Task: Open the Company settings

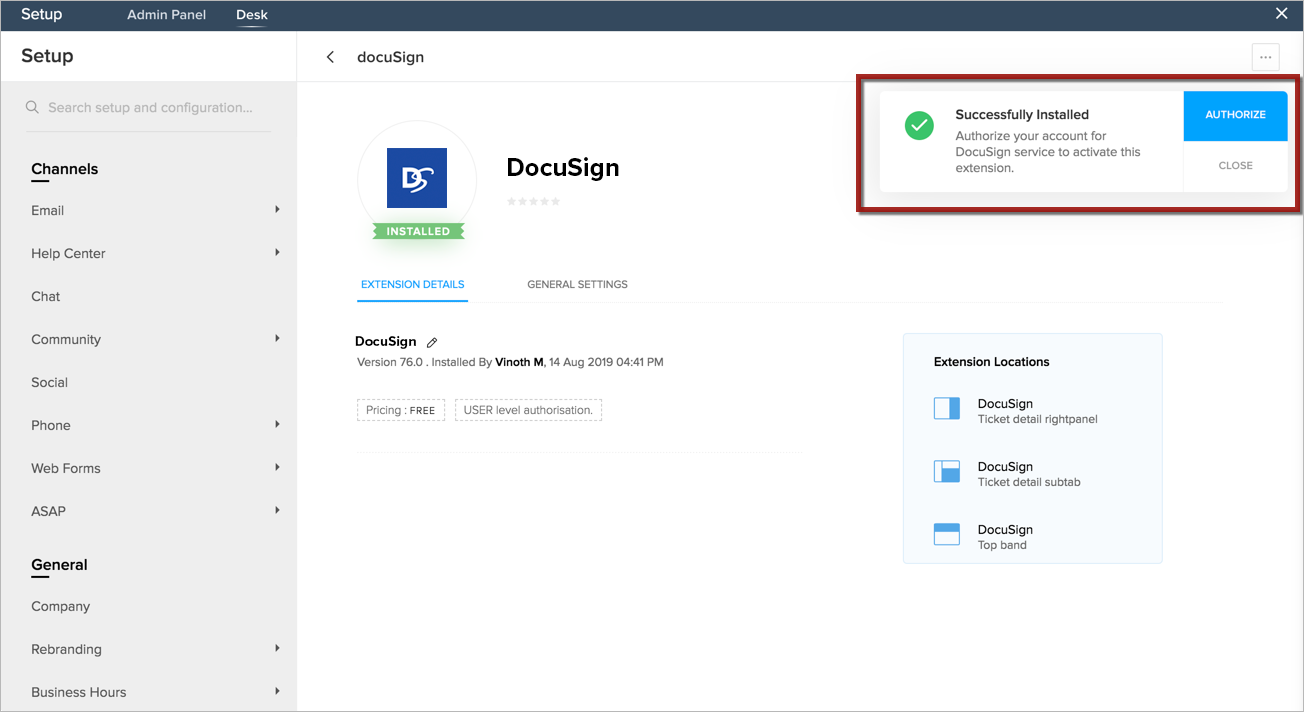Action: click(x=61, y=606)
